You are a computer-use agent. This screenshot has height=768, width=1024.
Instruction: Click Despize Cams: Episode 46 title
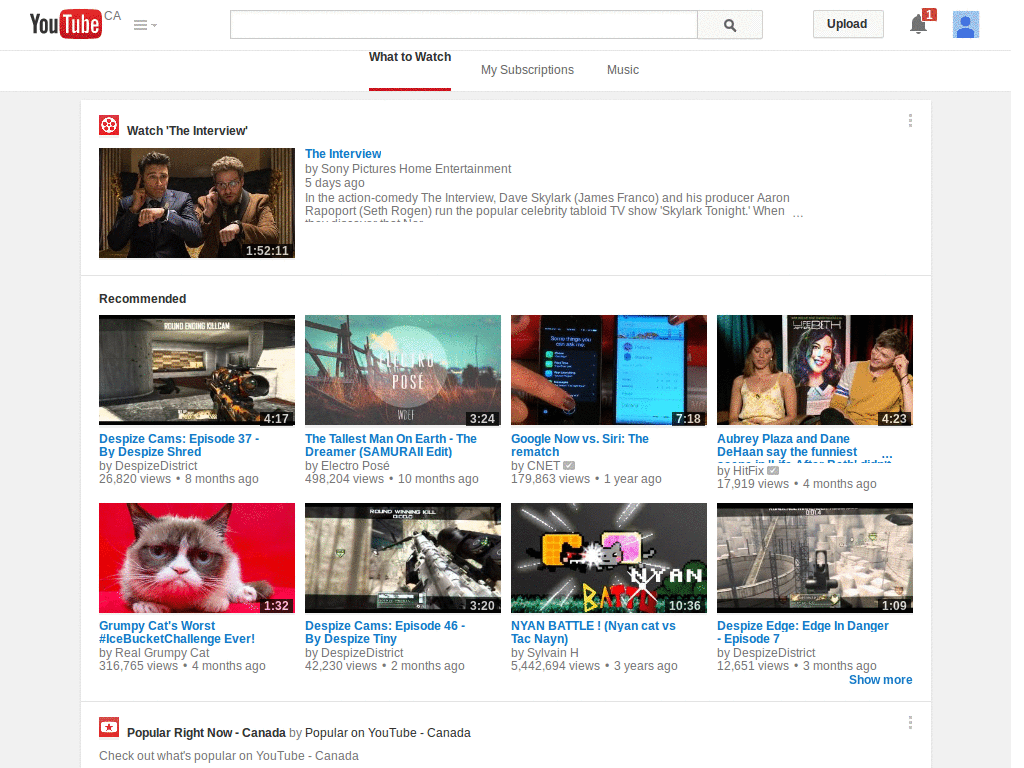385,632
